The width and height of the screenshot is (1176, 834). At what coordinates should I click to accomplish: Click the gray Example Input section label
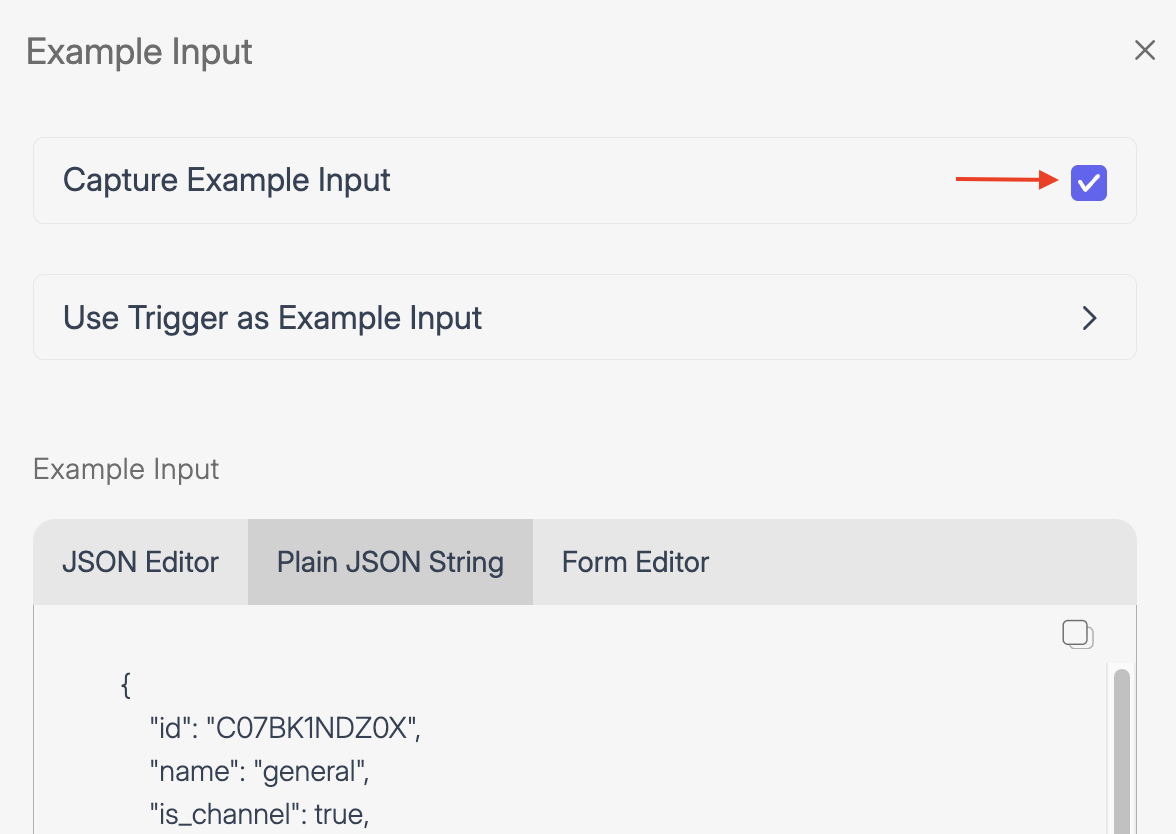(126, 469)
